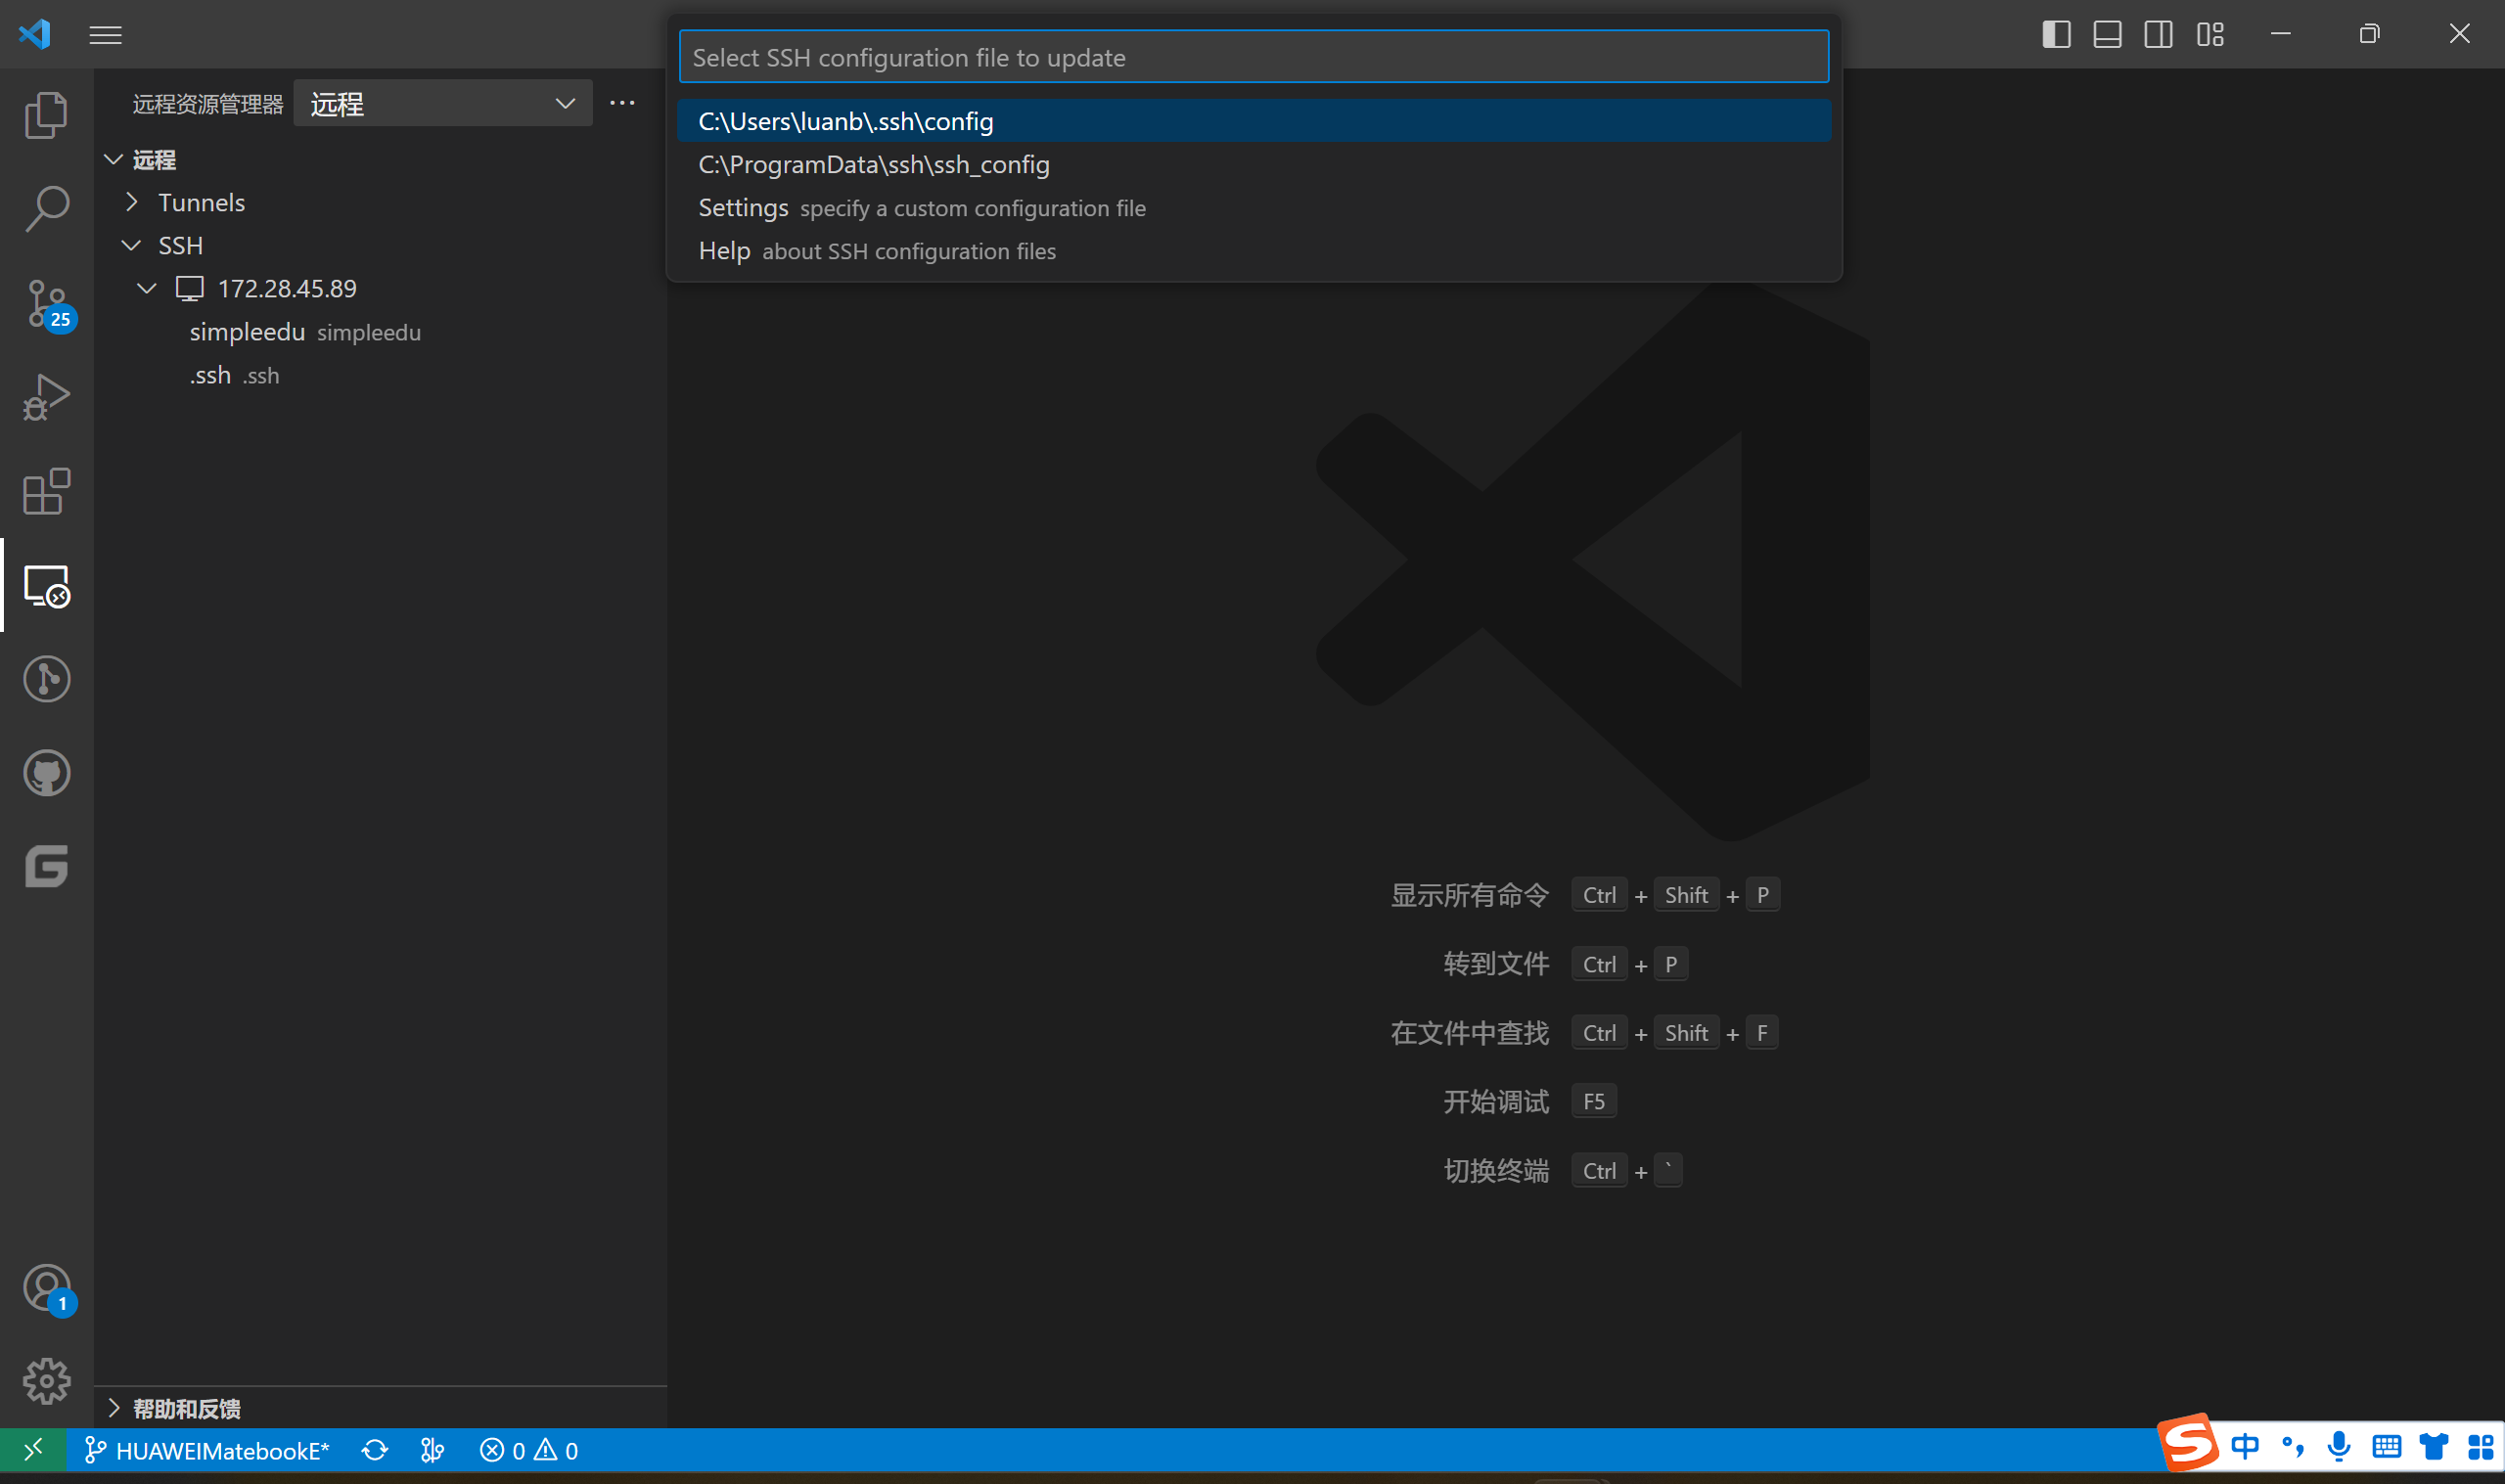Open the hamburger application menu

pos(106,35)
